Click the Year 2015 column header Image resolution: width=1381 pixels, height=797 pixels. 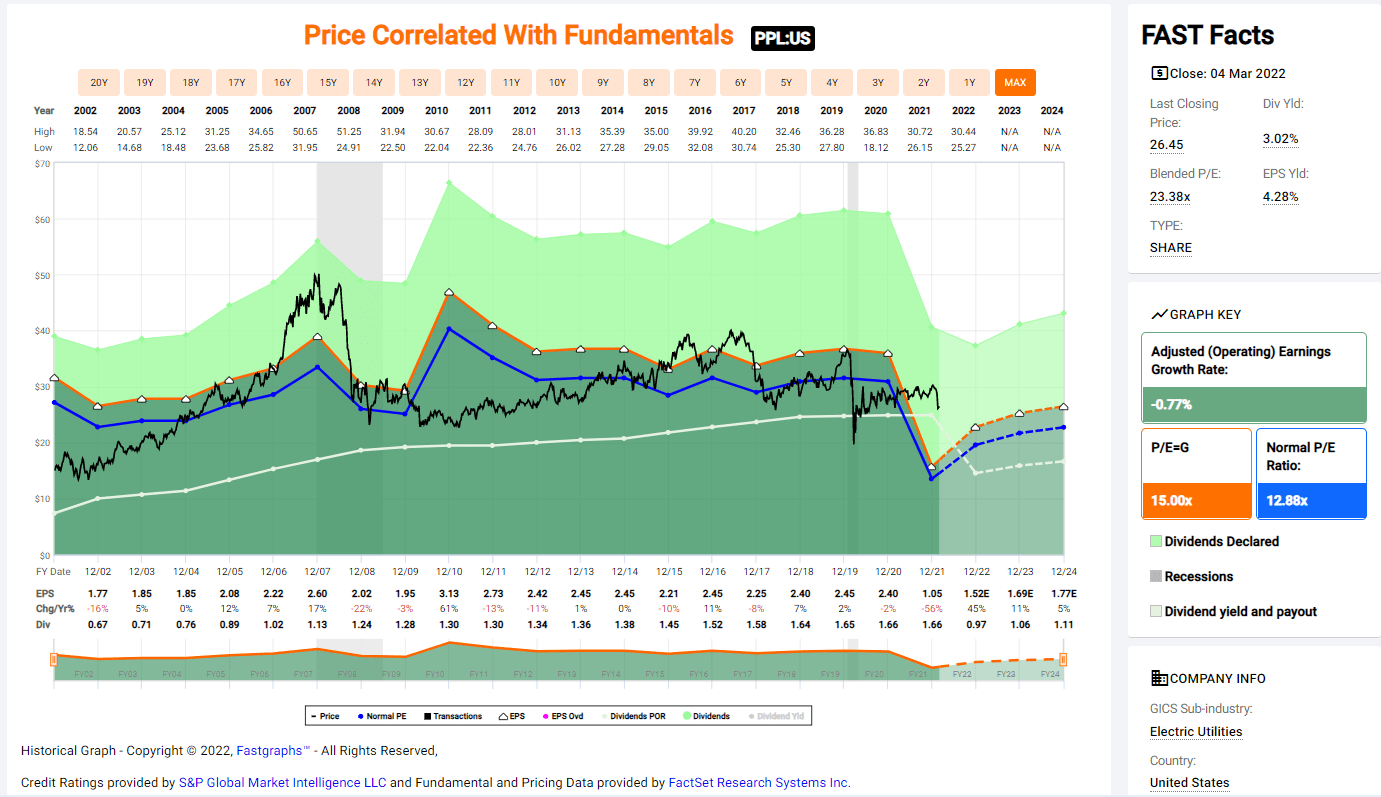coord(656,111)
